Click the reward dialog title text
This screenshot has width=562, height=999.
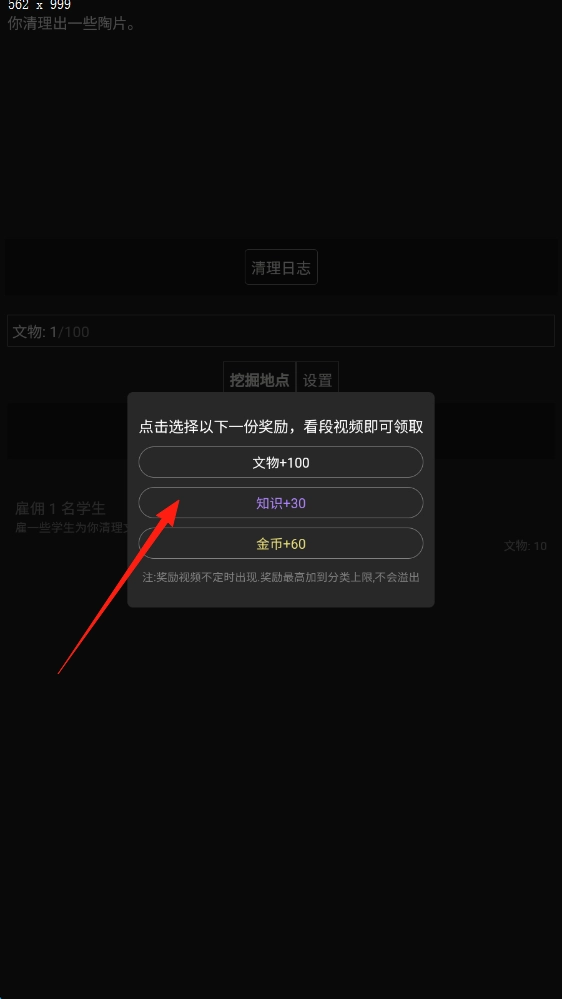pos(281,426)
